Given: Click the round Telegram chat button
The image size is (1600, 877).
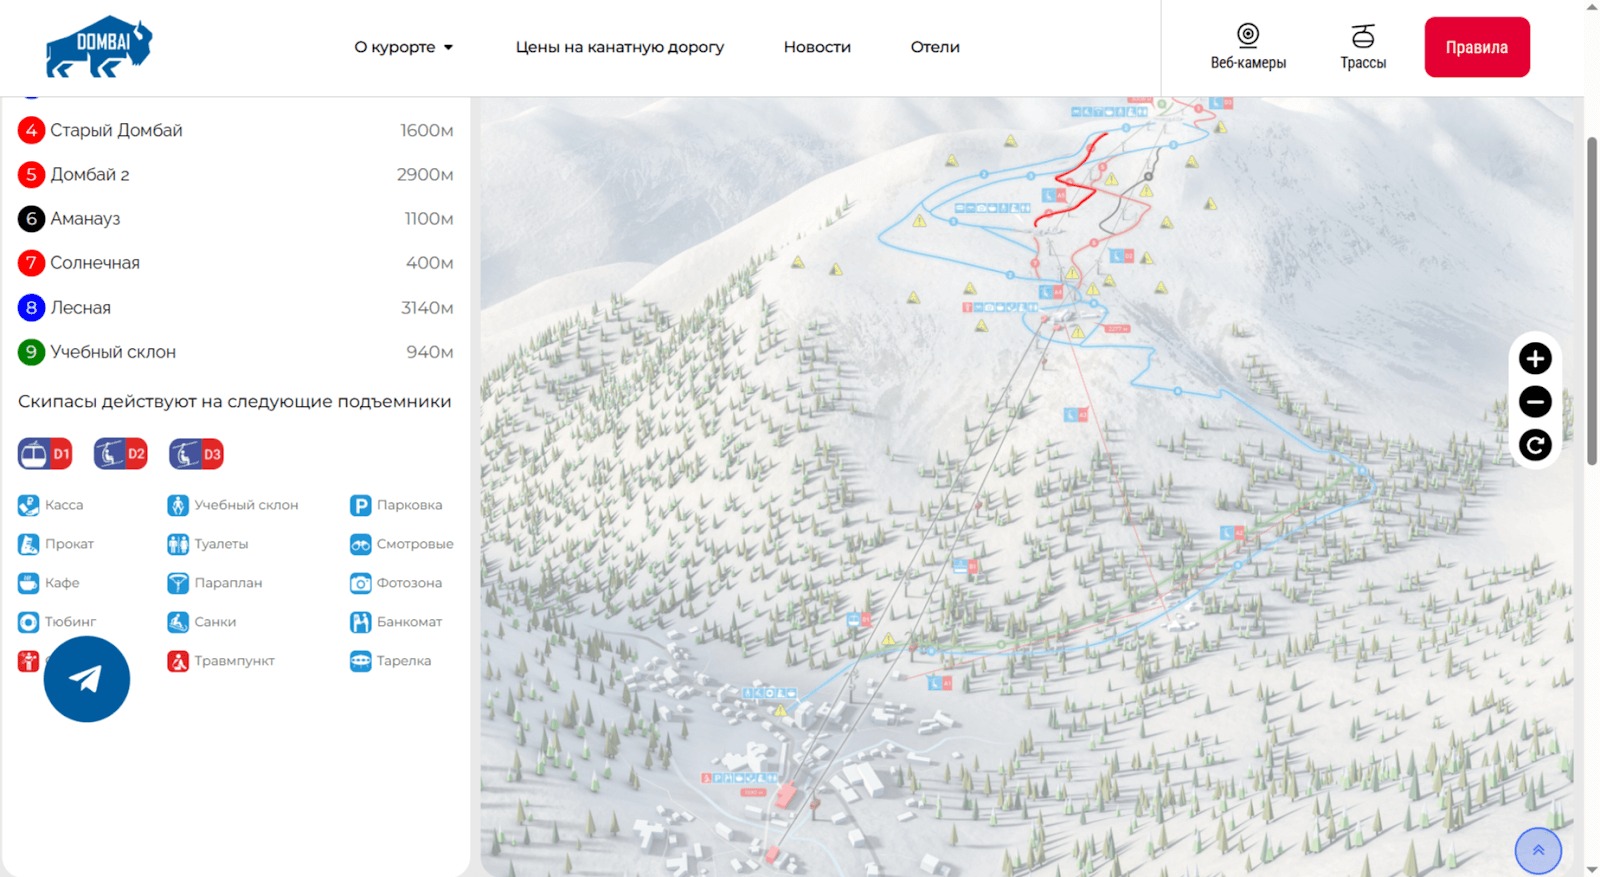Looking at the screenshot, I should coord(87,679).
